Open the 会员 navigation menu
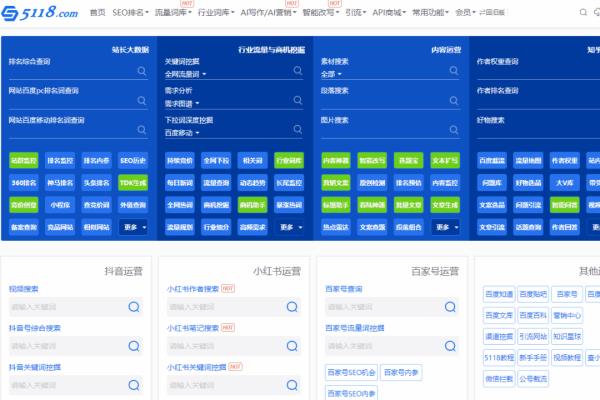600x400 pixels. tap(465, 13)
